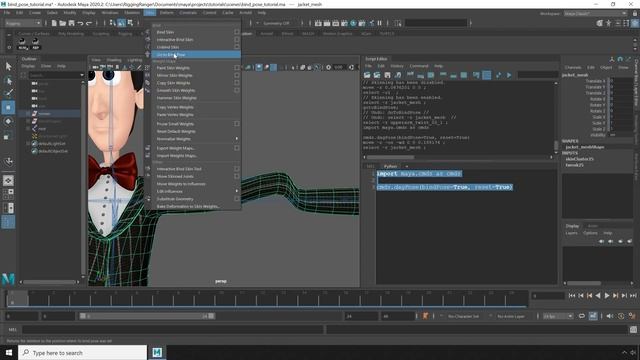Open Mirror Skin Weights options box
This screenshot has width=640, height=360.
click(237, 75)
